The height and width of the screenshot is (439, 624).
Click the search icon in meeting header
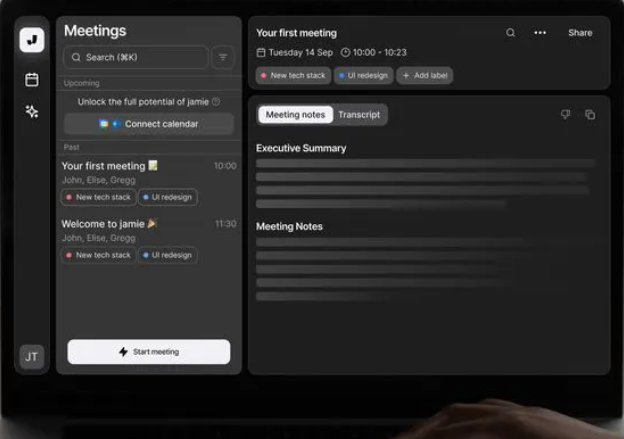point(511,33)
